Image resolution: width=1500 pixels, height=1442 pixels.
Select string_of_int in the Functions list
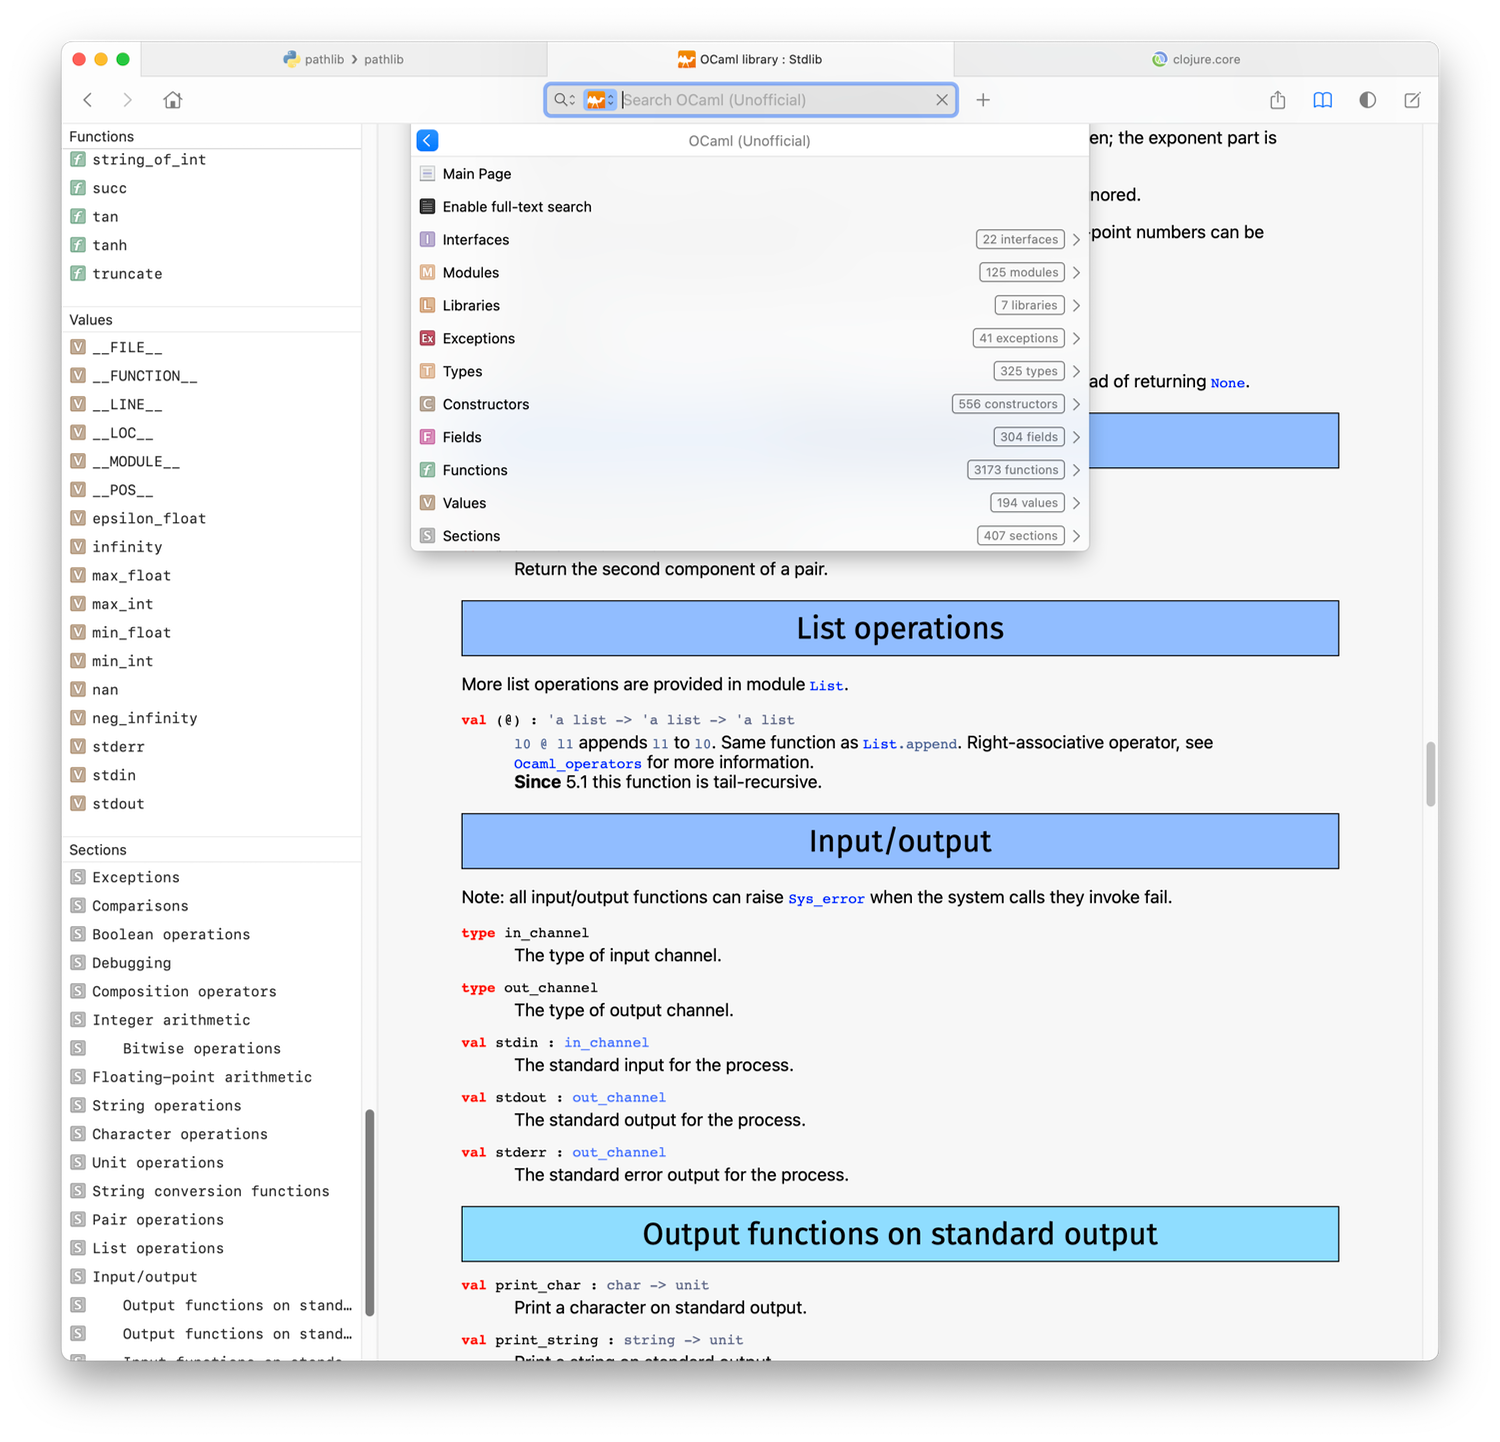click(x=149, y=160)
